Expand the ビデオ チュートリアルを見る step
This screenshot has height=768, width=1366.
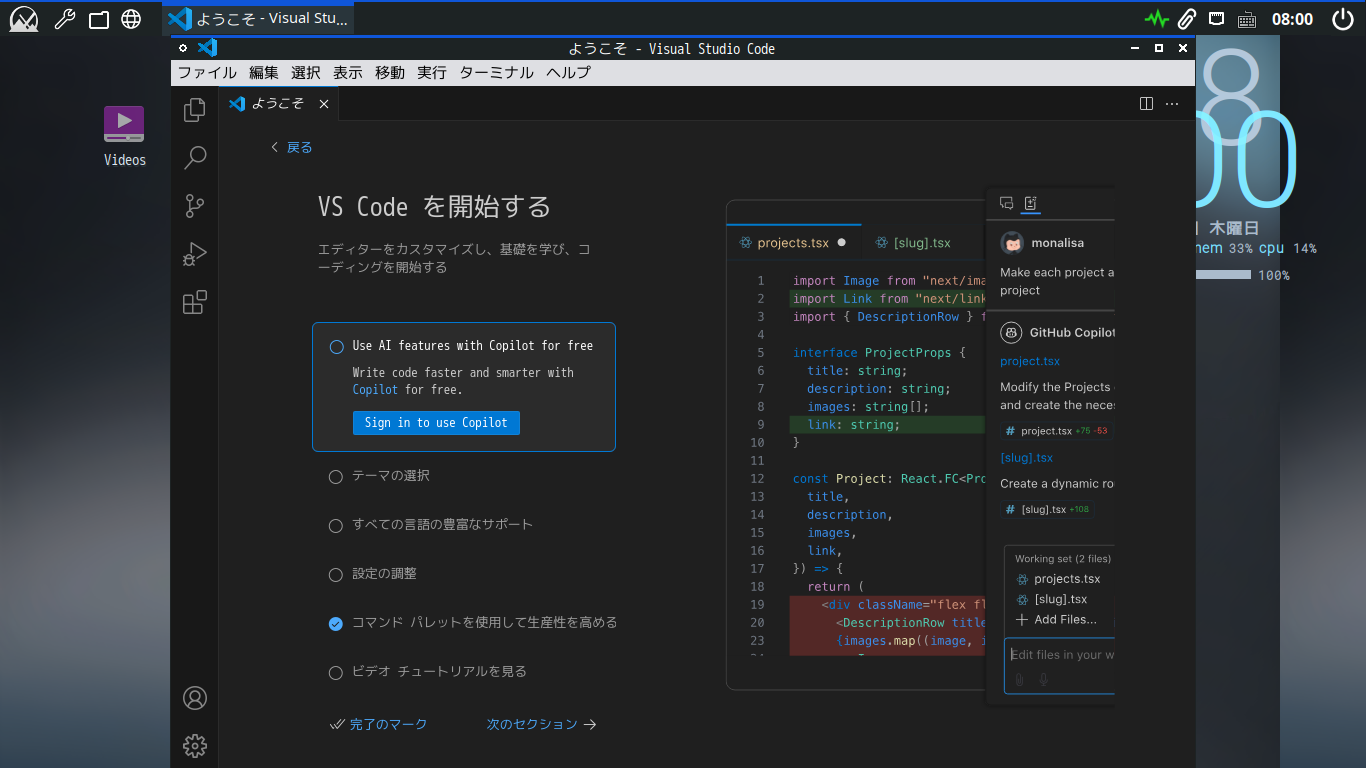click(x=438, y=672)
